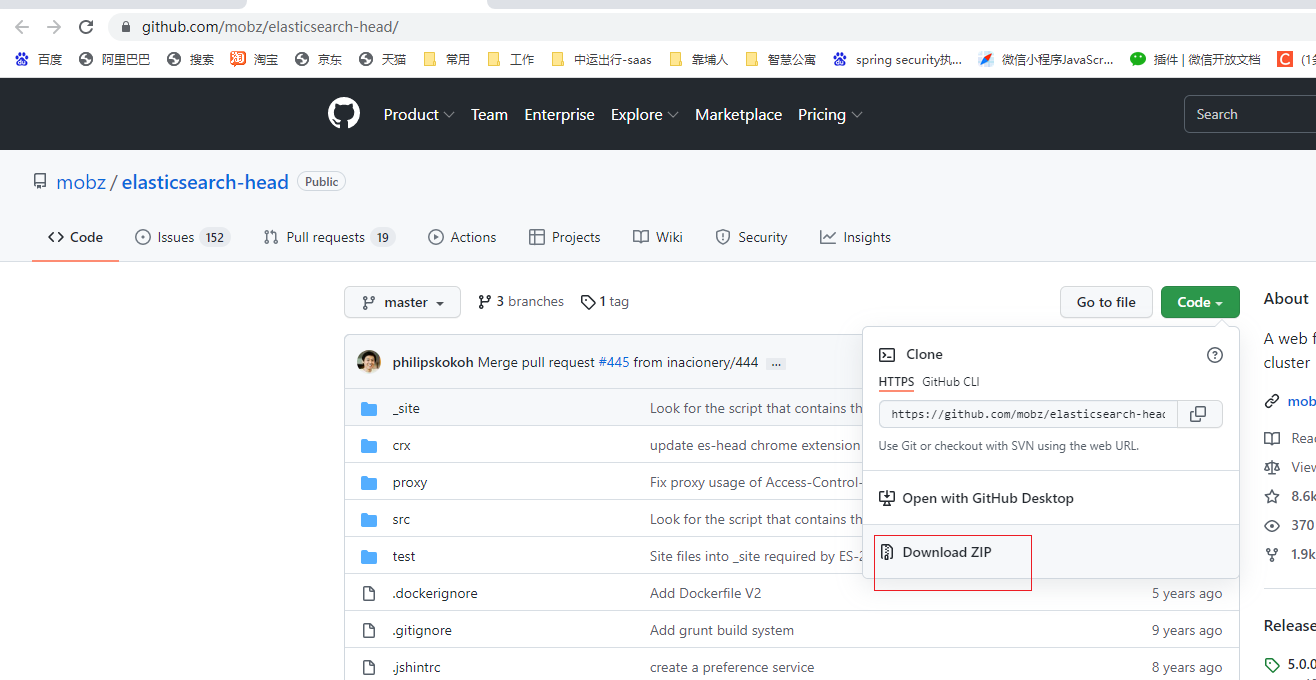1316x680 pixels.
Task: Open pull request #445 link
Action: pos(614,362)
